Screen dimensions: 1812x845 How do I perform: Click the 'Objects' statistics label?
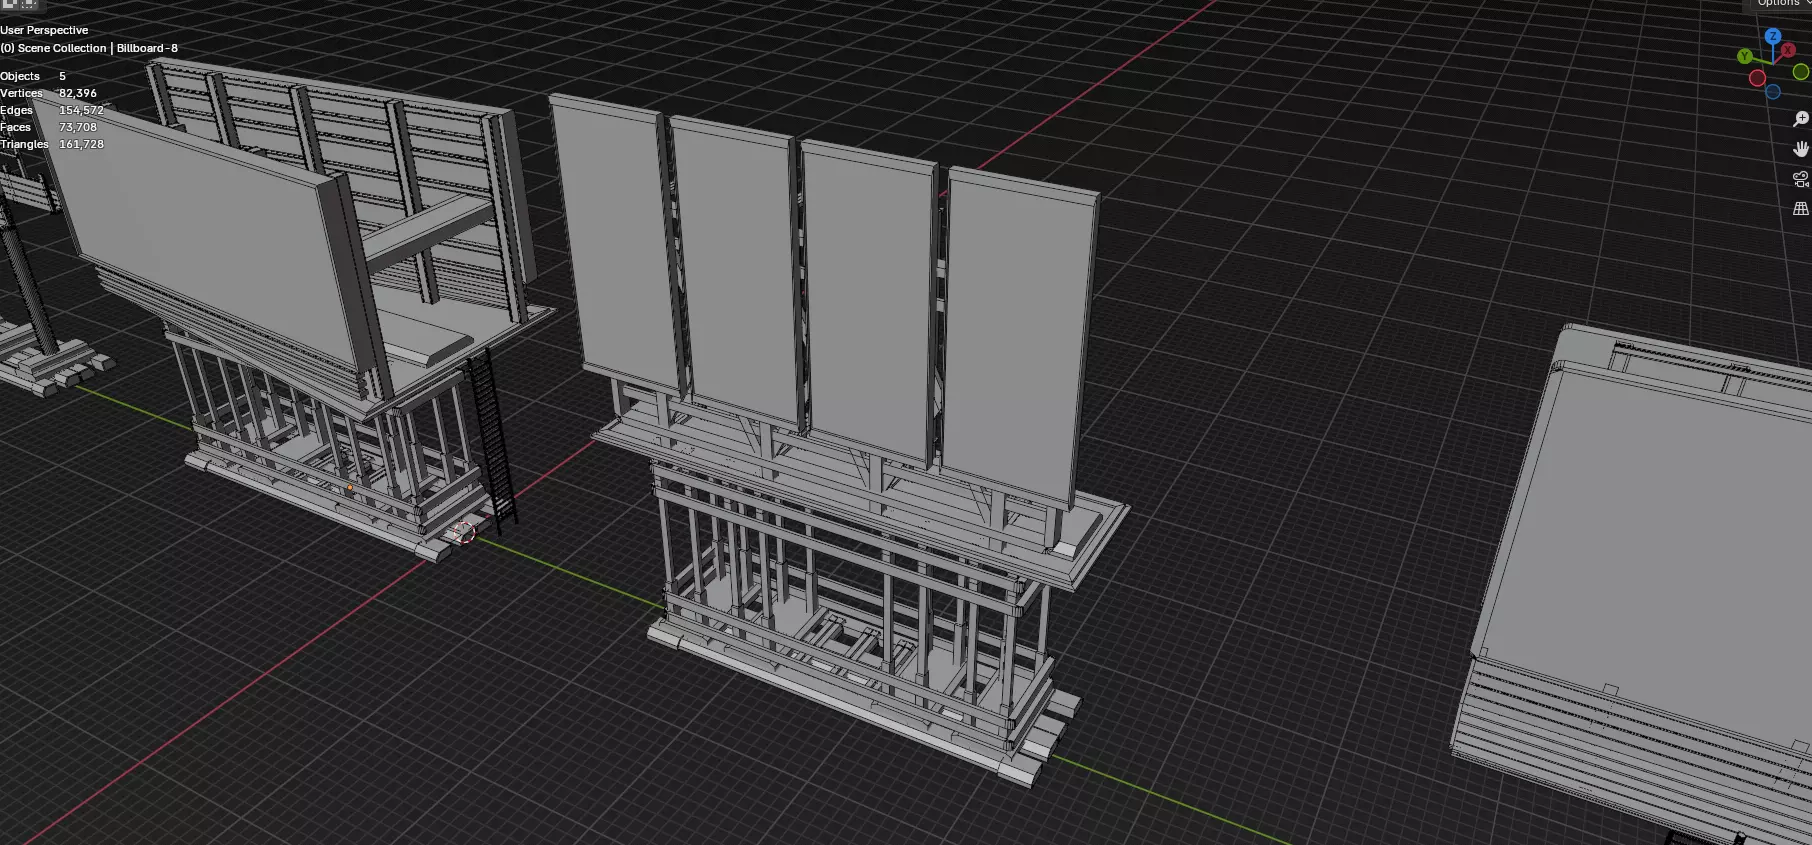coord(20,76)
